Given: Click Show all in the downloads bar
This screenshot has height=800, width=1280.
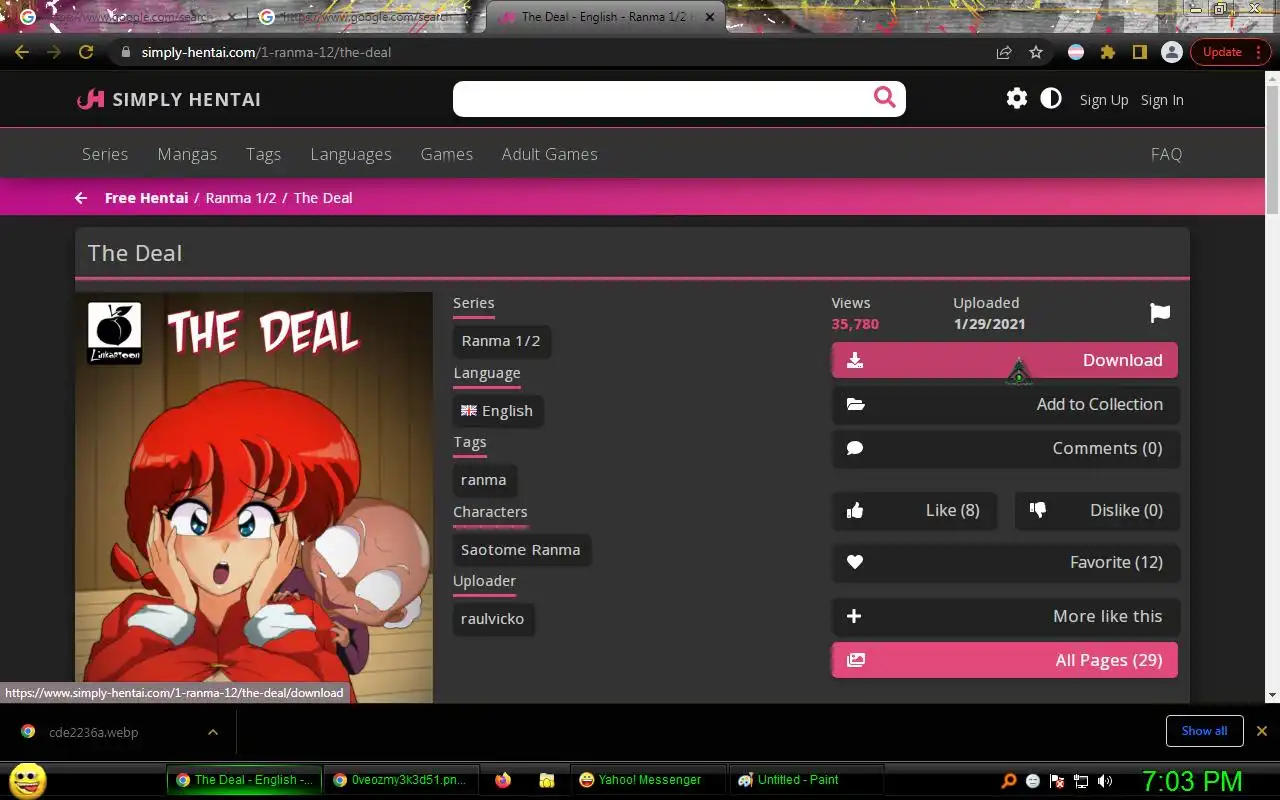Looking at the screenshot, I should (1204, 731).
